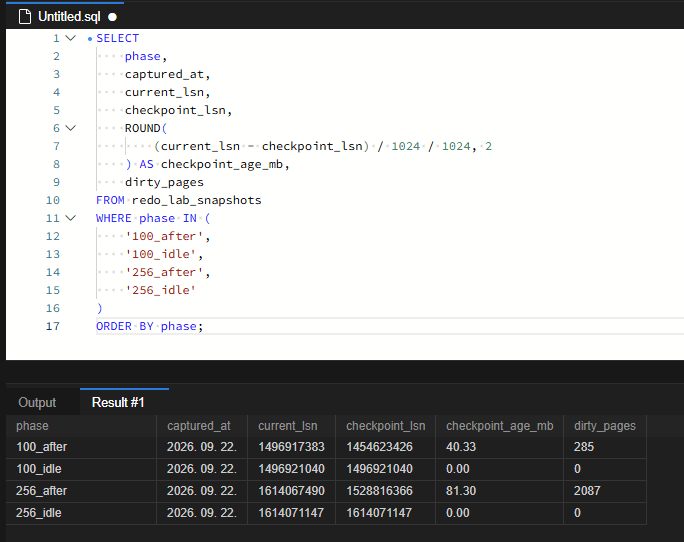The width and height of the screenshot is (684, 542).
Task: Click line number 10 in the gutter
Action: (53, 200)
